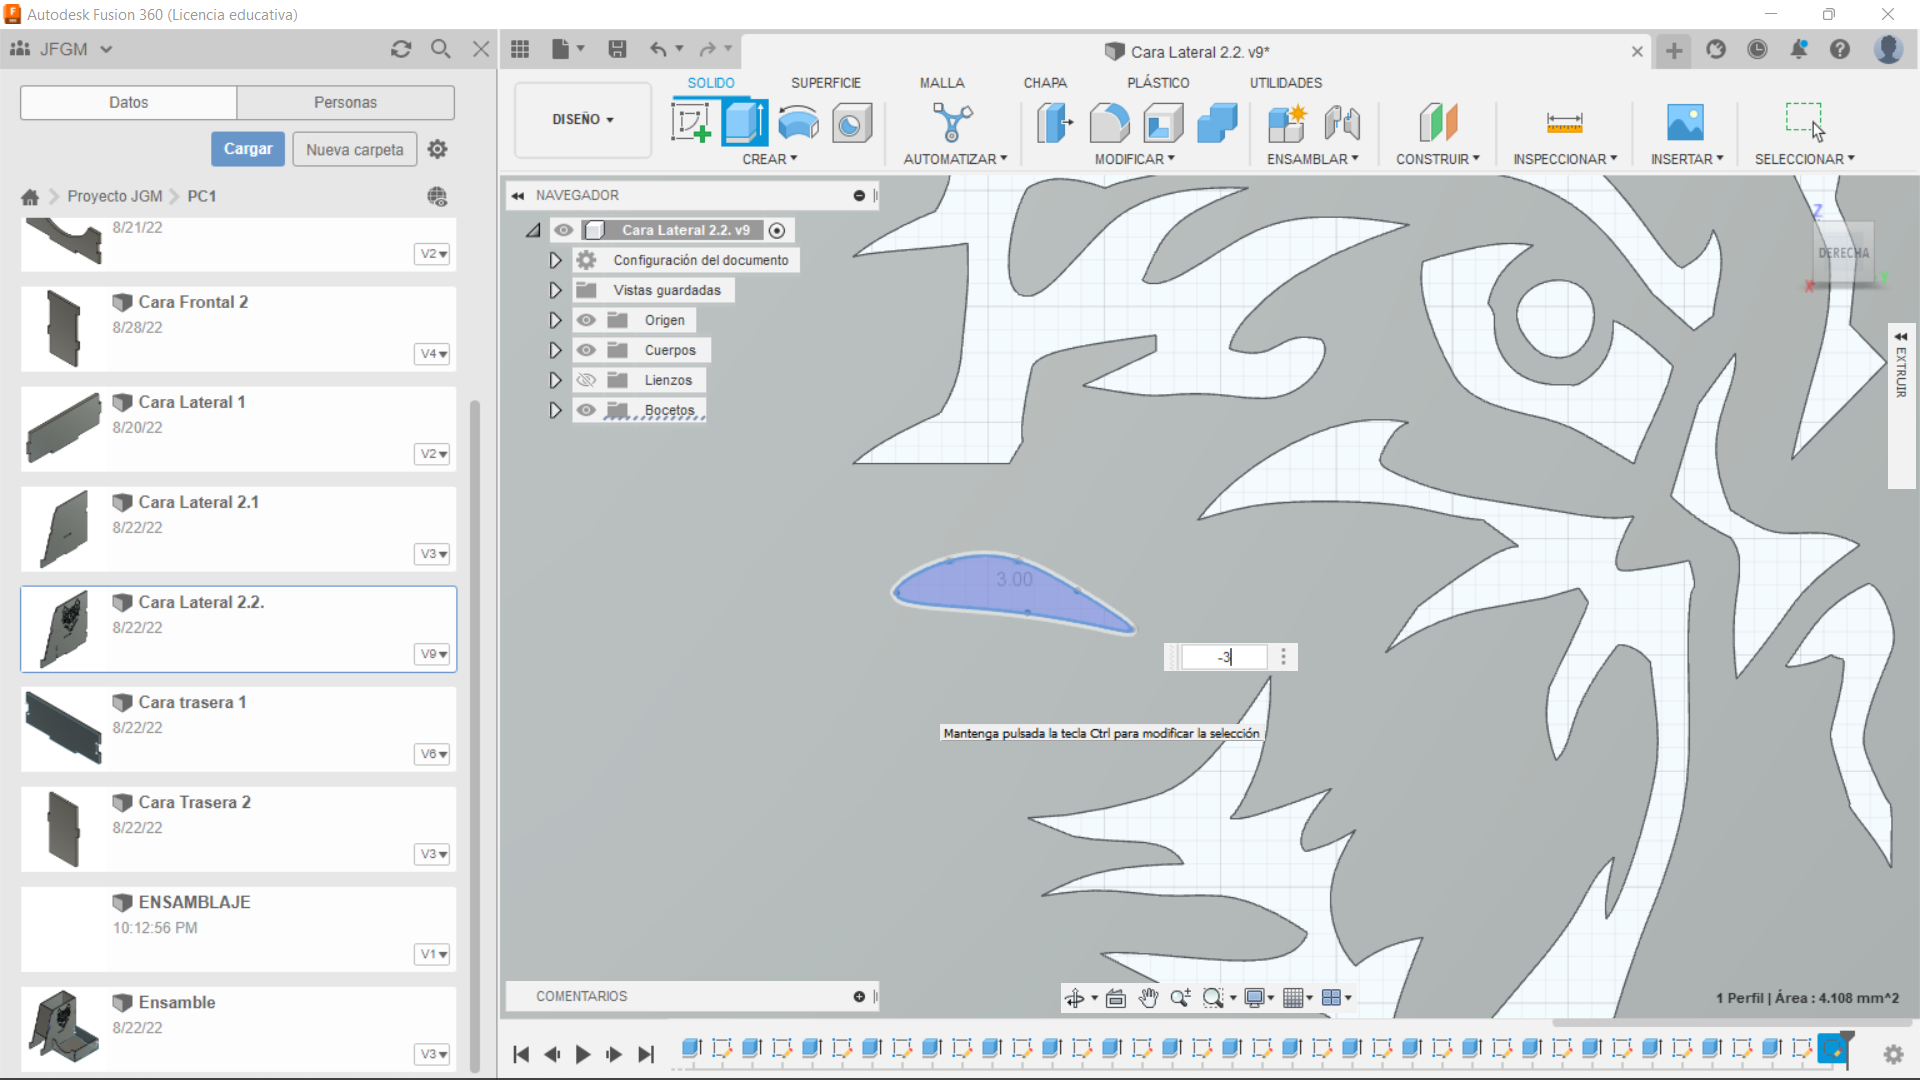Toggle visibility of Cuerpos folder

point(586,350)
